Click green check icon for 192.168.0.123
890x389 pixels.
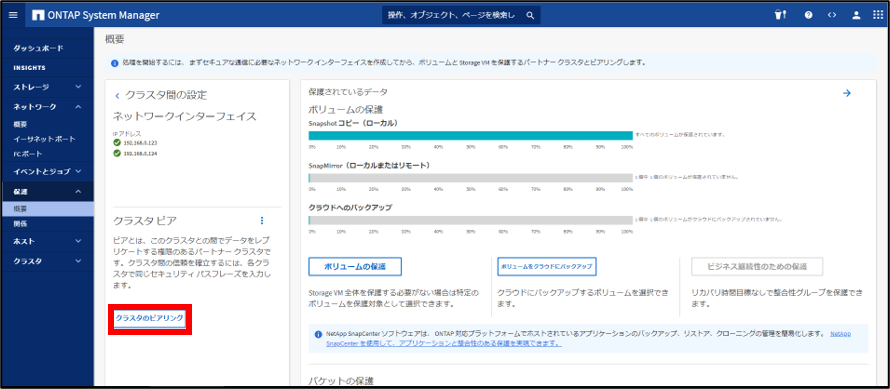pyautogui.click(x=117, y=143)
